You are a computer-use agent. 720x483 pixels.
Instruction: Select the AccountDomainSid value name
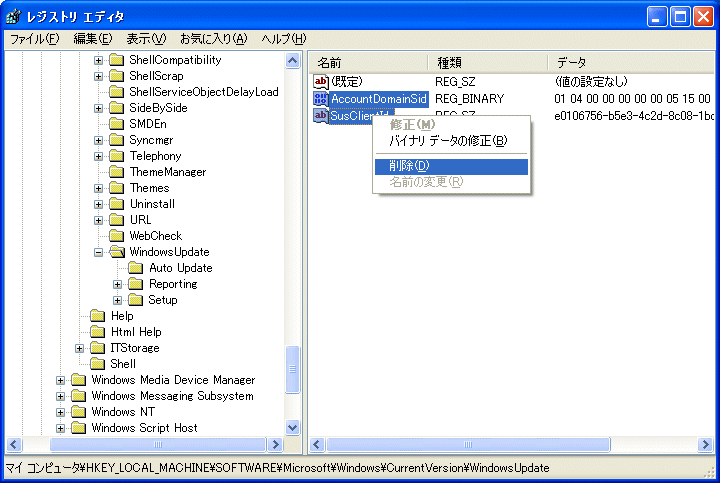pyautogui.click(x=379, y=99)
